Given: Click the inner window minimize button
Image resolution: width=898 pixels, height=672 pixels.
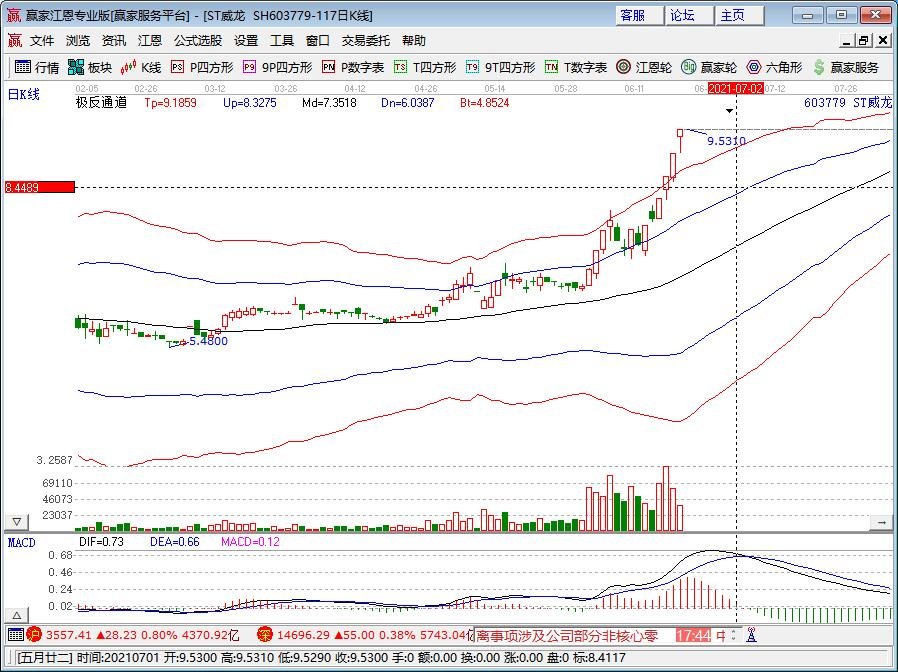Looking at the screenshot, I should point(847,41).
